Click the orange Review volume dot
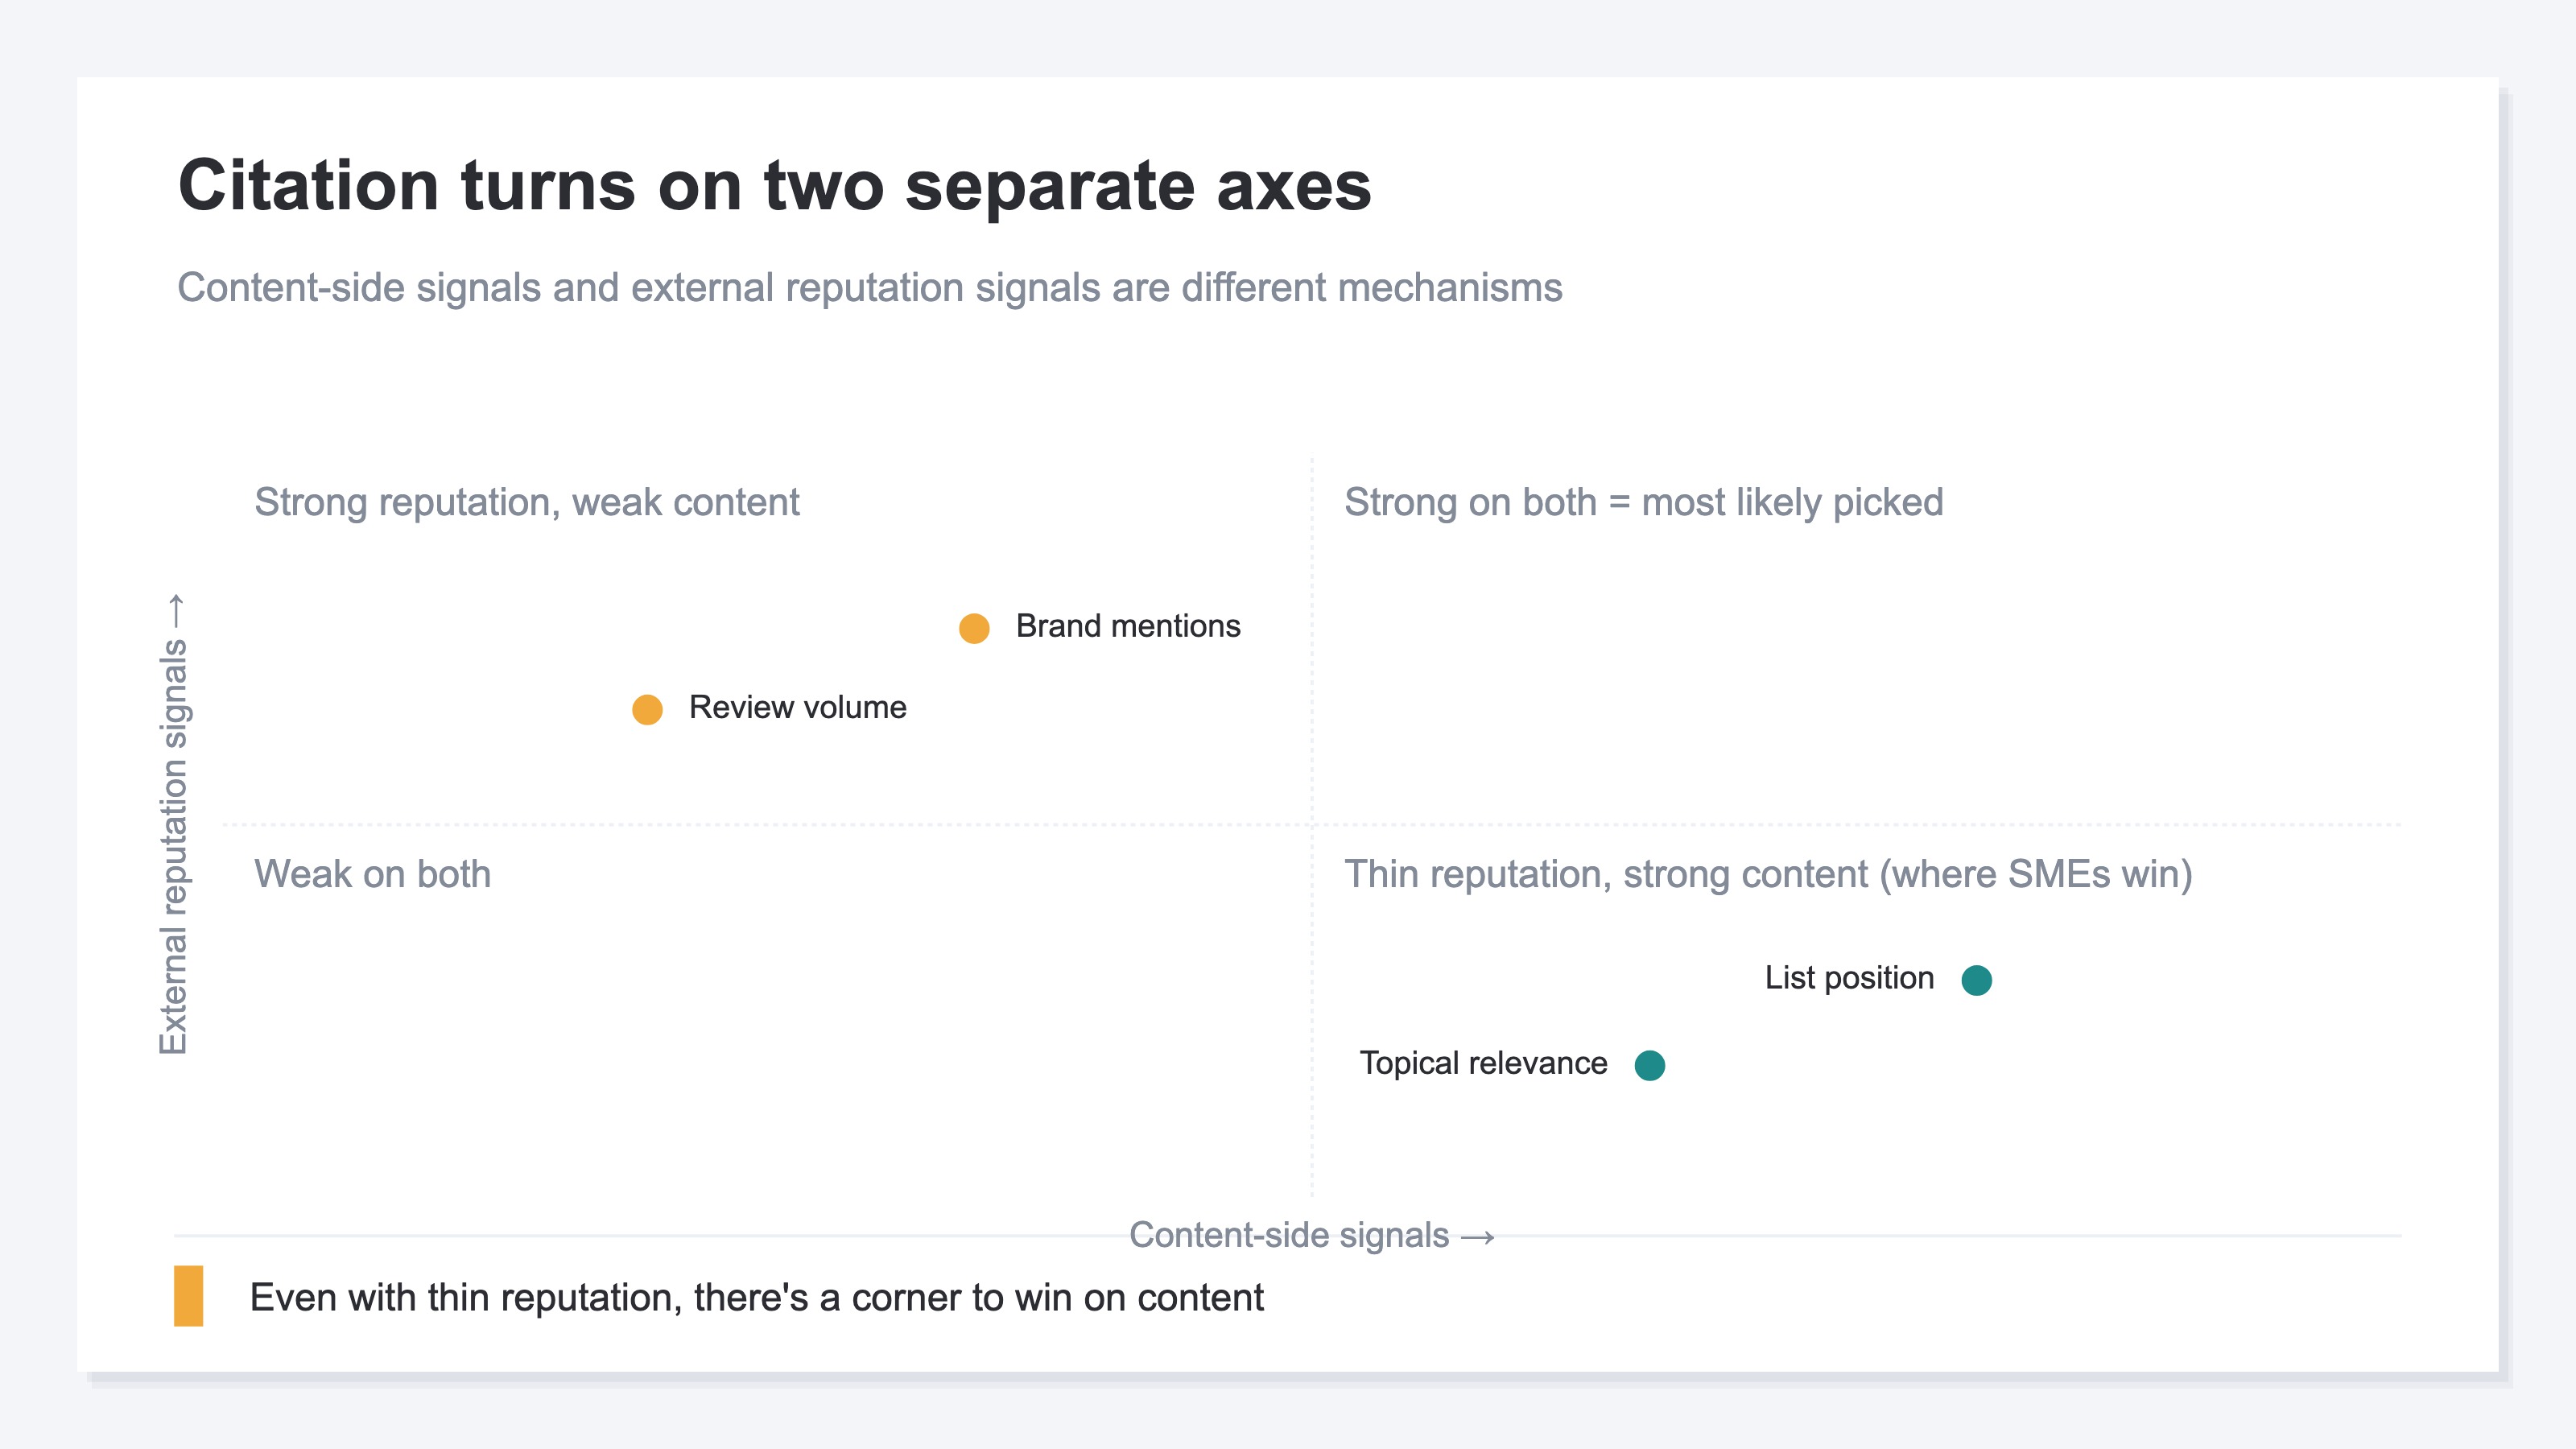The image size is (2576, 1449). click(647, 709)
